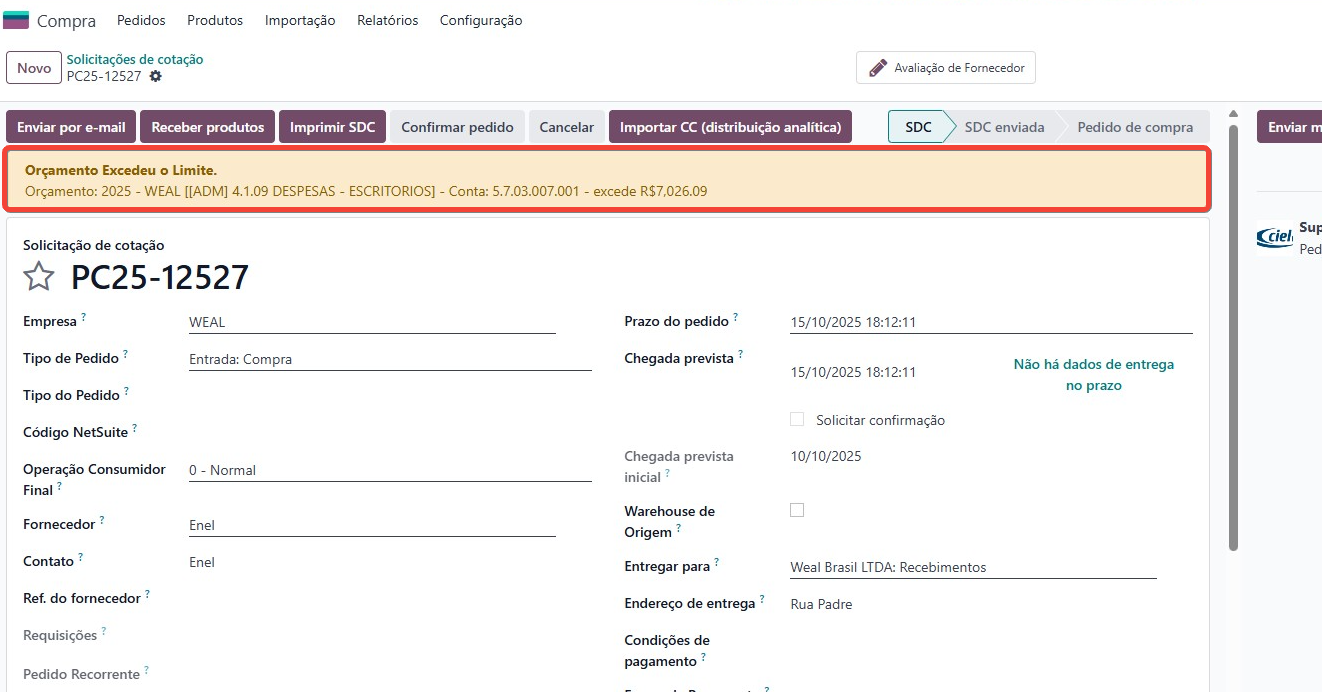Open the Configuração menu
This screenshot has height=692, width=1322.
[481, 20]
